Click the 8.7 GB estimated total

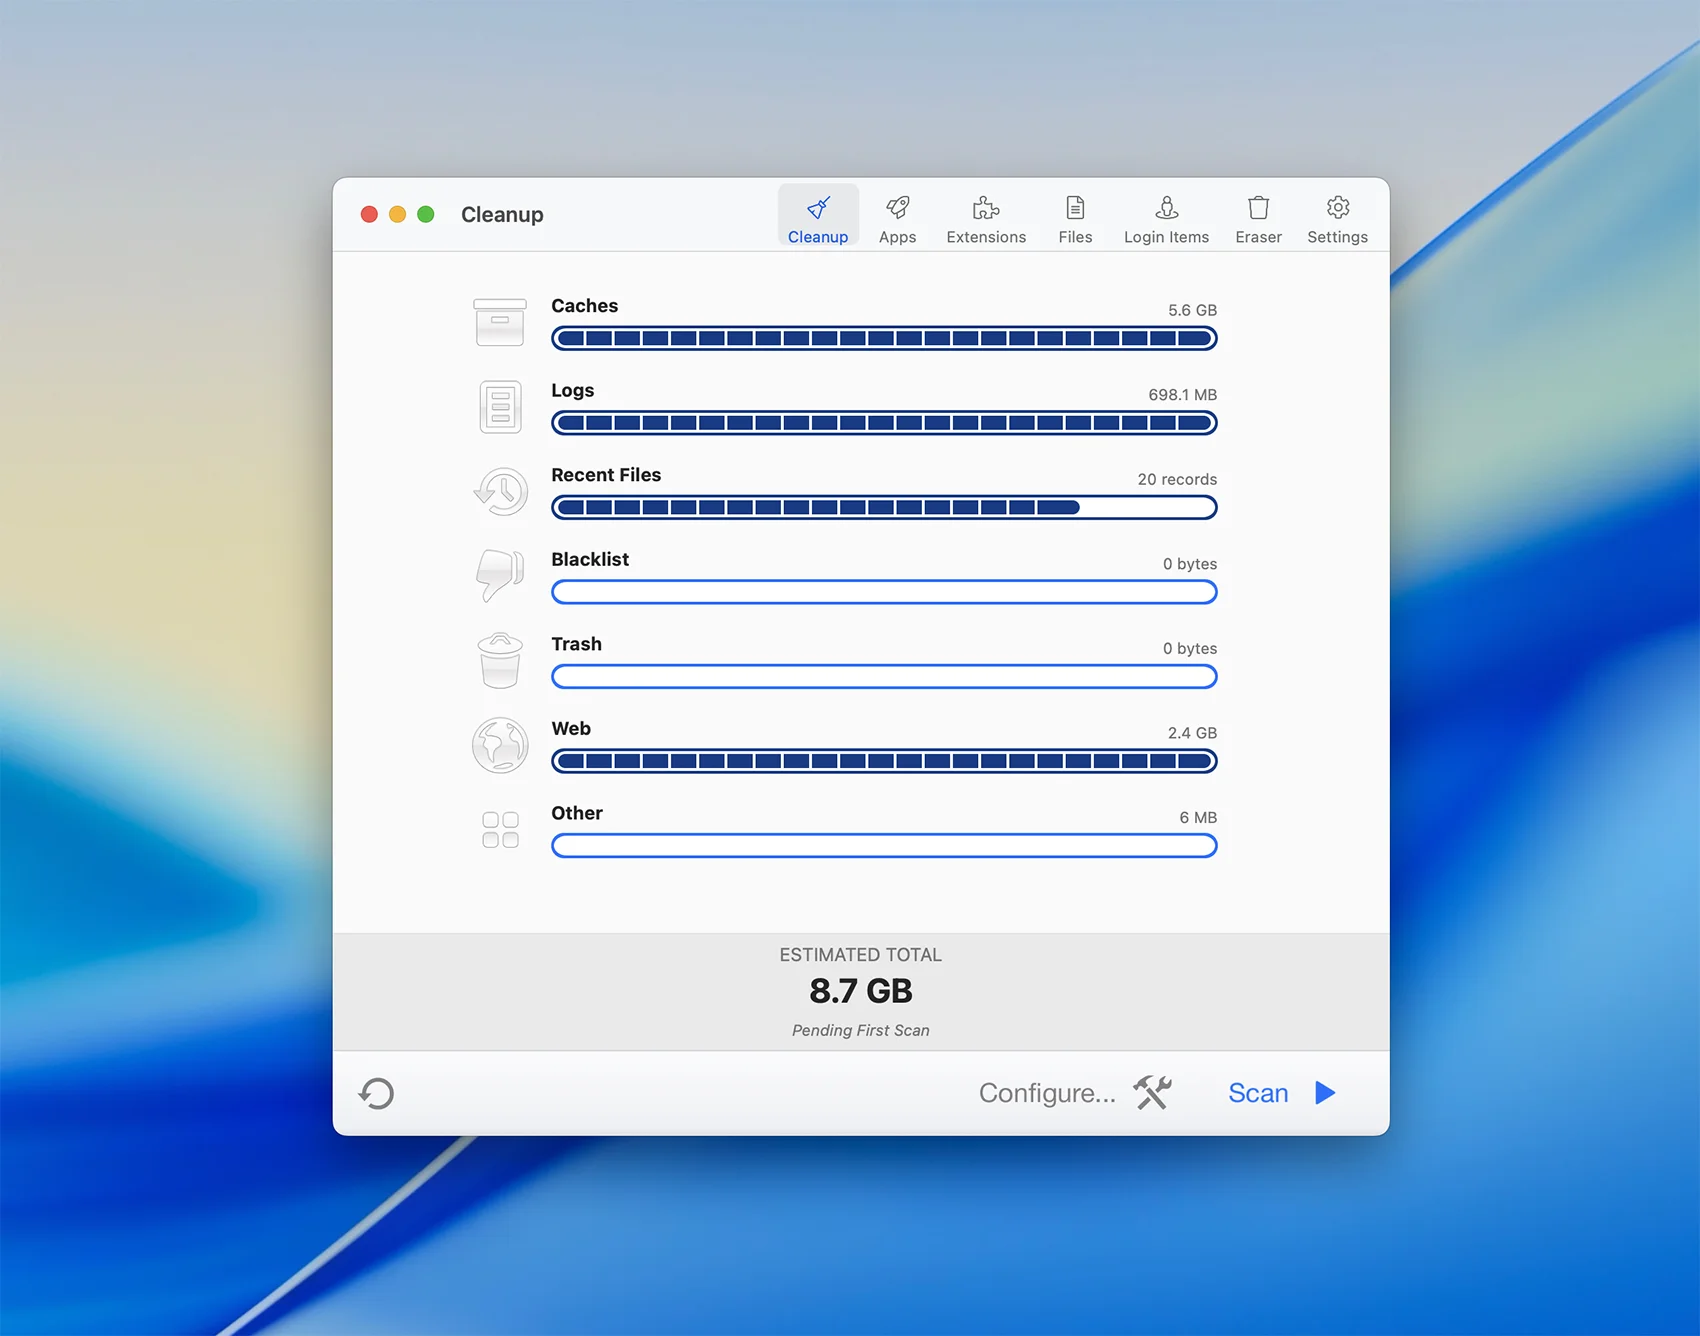coord(860,991)
